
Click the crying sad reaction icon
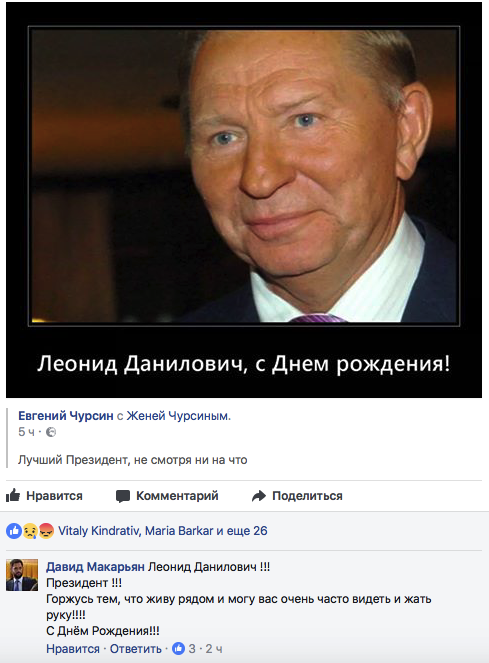[x=30, y=531]
